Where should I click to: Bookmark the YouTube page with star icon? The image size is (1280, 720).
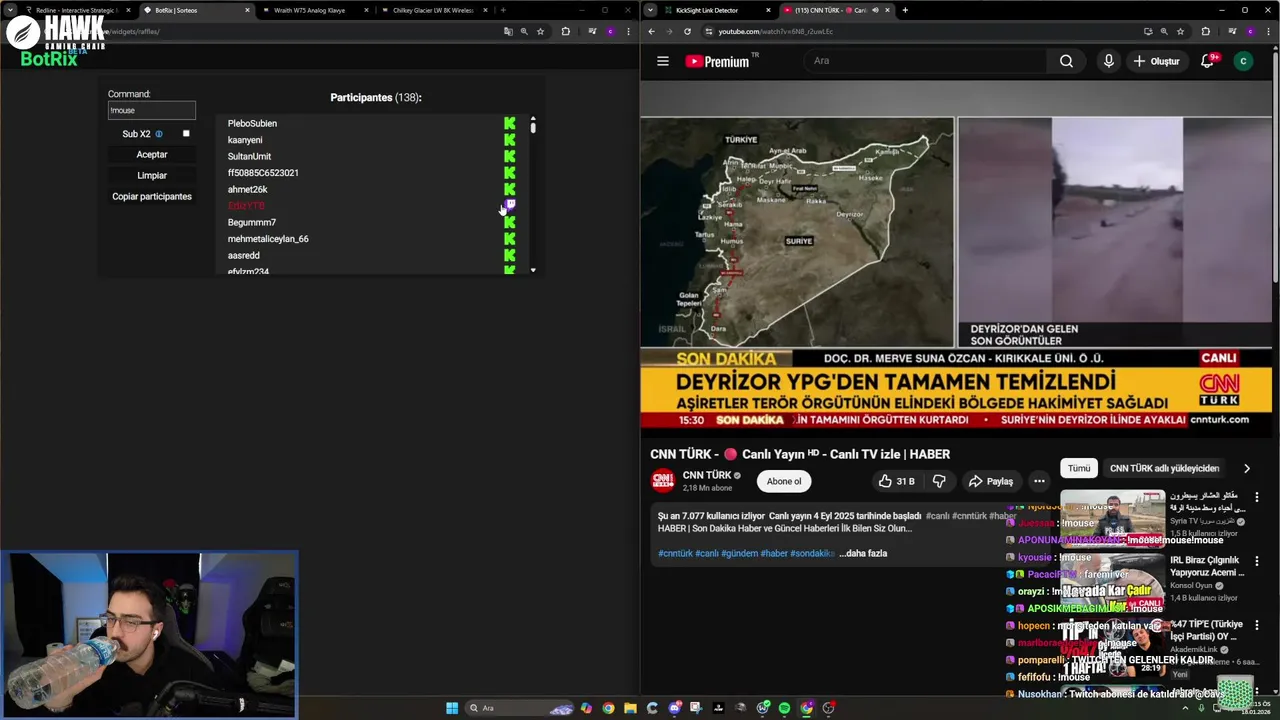tap(1180, 31)
